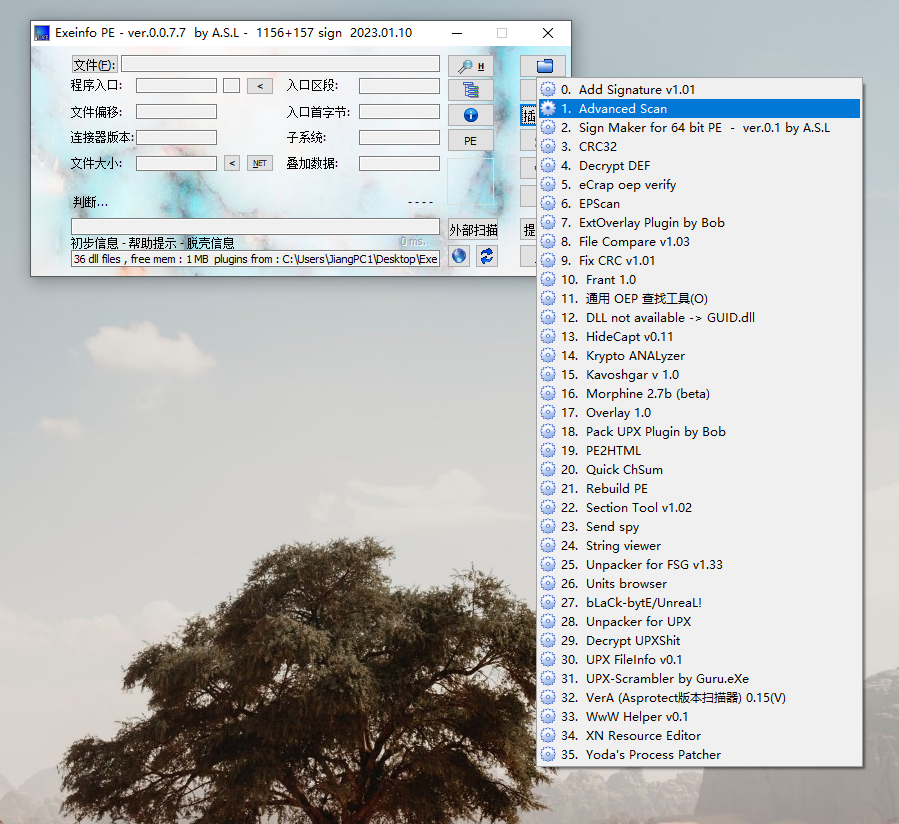Launch the EPScan plugin

pos(699,204)
